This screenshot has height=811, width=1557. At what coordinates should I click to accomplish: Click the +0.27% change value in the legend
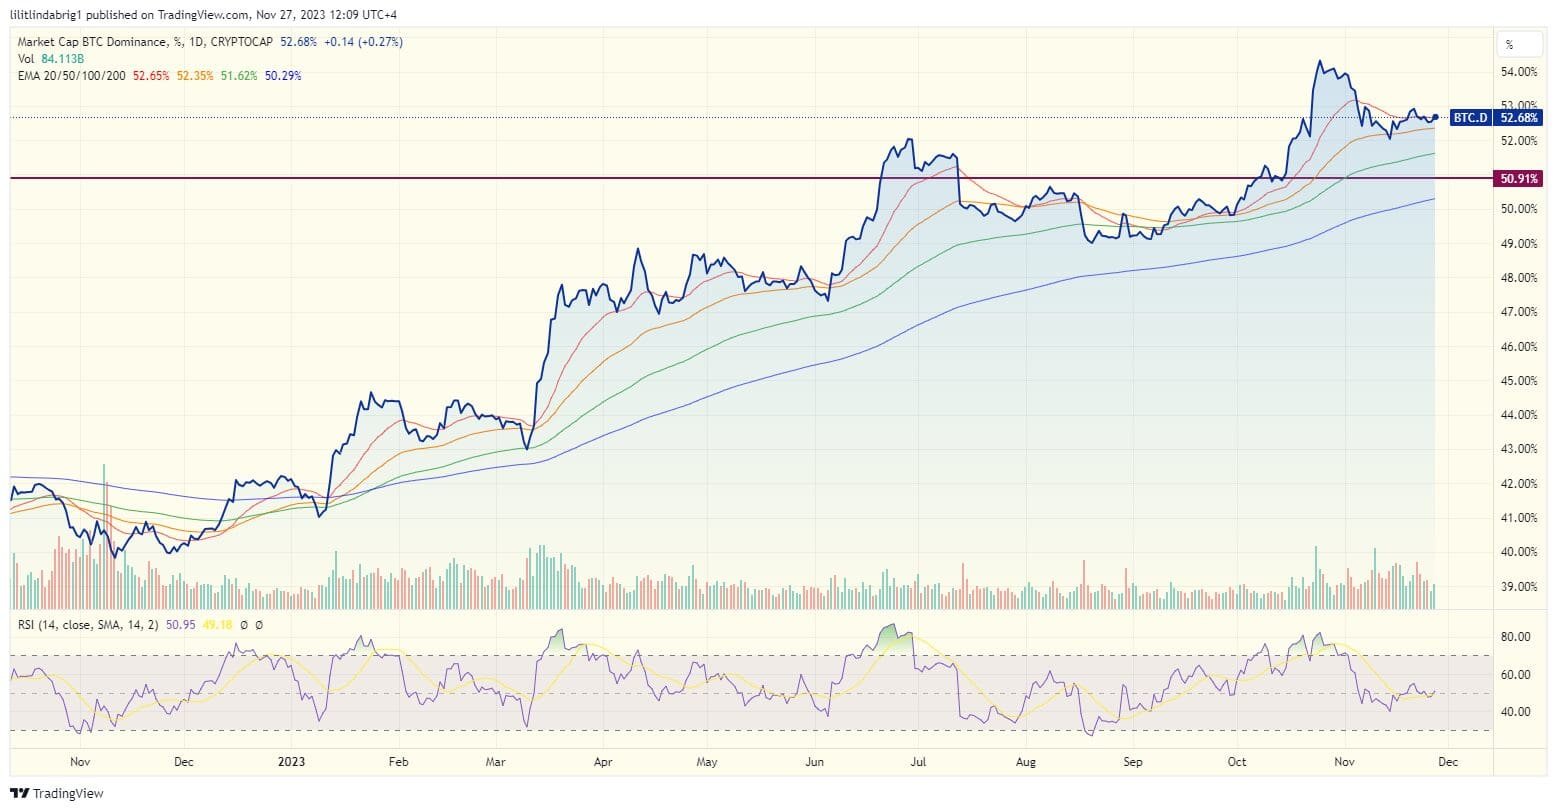[x=380, y=42]
